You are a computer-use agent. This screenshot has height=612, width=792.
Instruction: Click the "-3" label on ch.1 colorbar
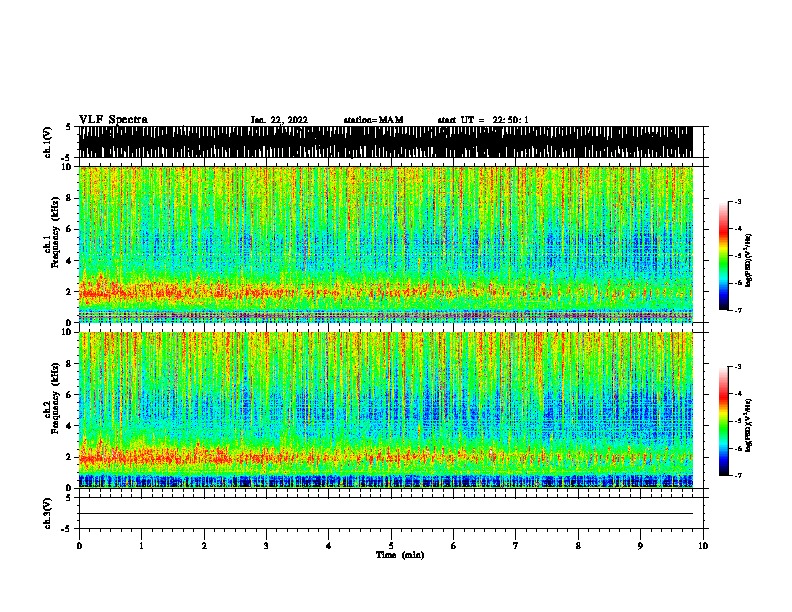pos(737,201)
